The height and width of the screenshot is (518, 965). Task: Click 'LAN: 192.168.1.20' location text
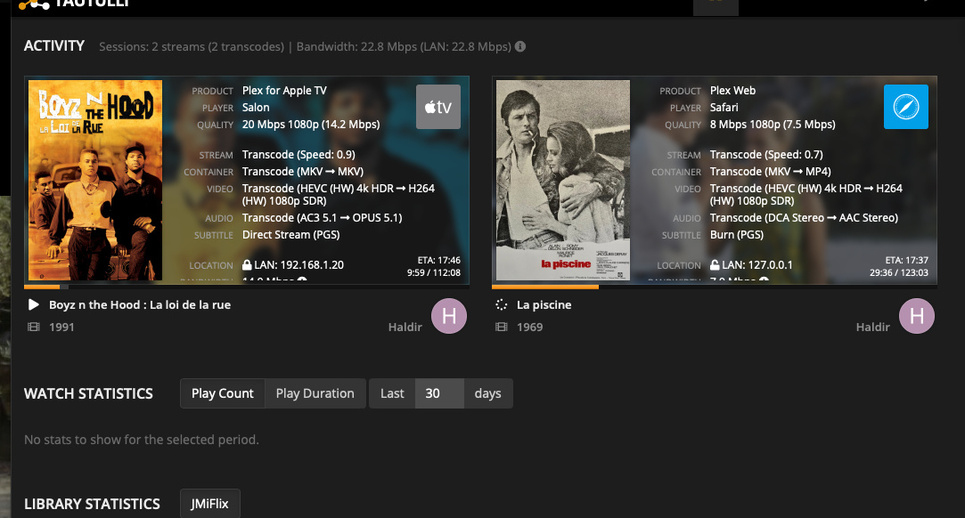click(299, 265)
